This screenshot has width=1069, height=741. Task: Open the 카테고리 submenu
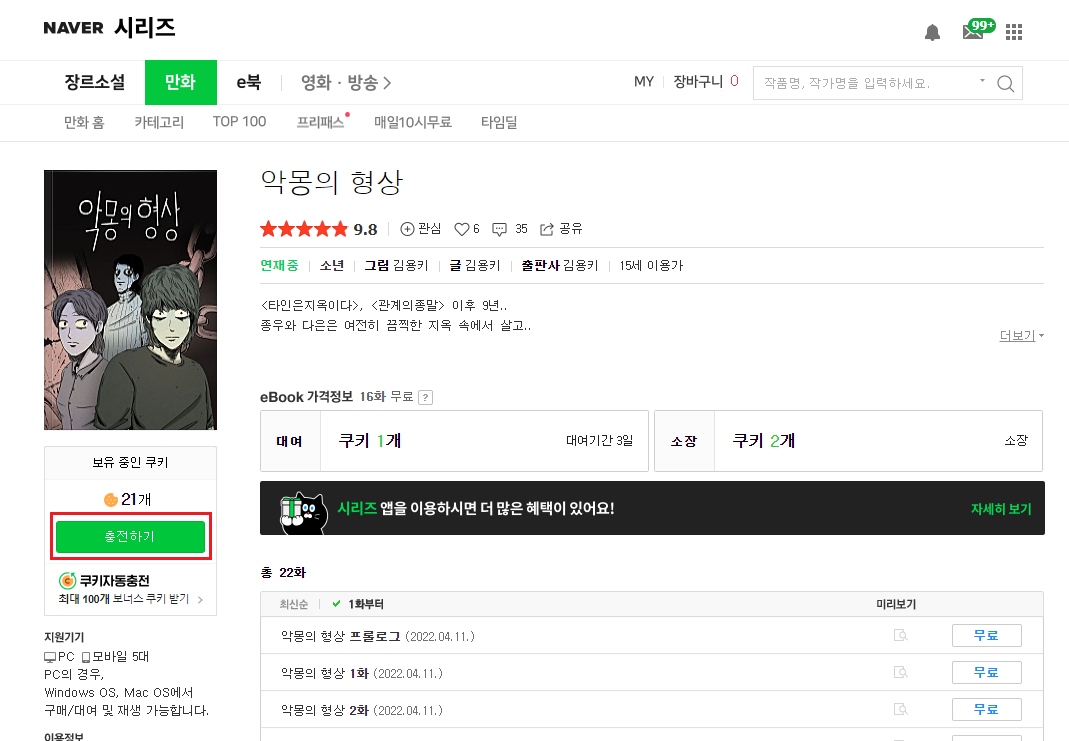tap(159, 123)
